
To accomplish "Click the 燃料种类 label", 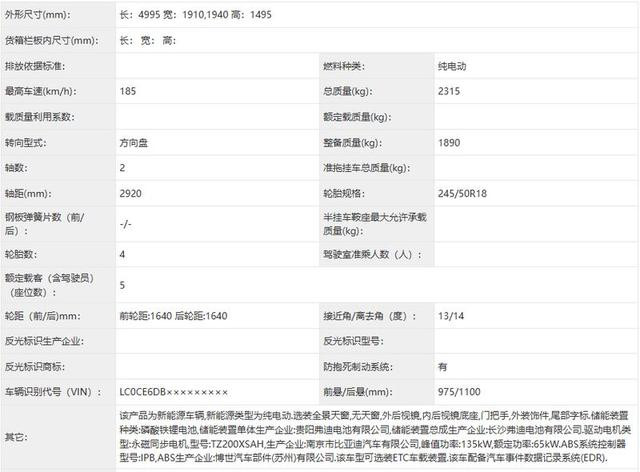I will (x=344, y=66).
